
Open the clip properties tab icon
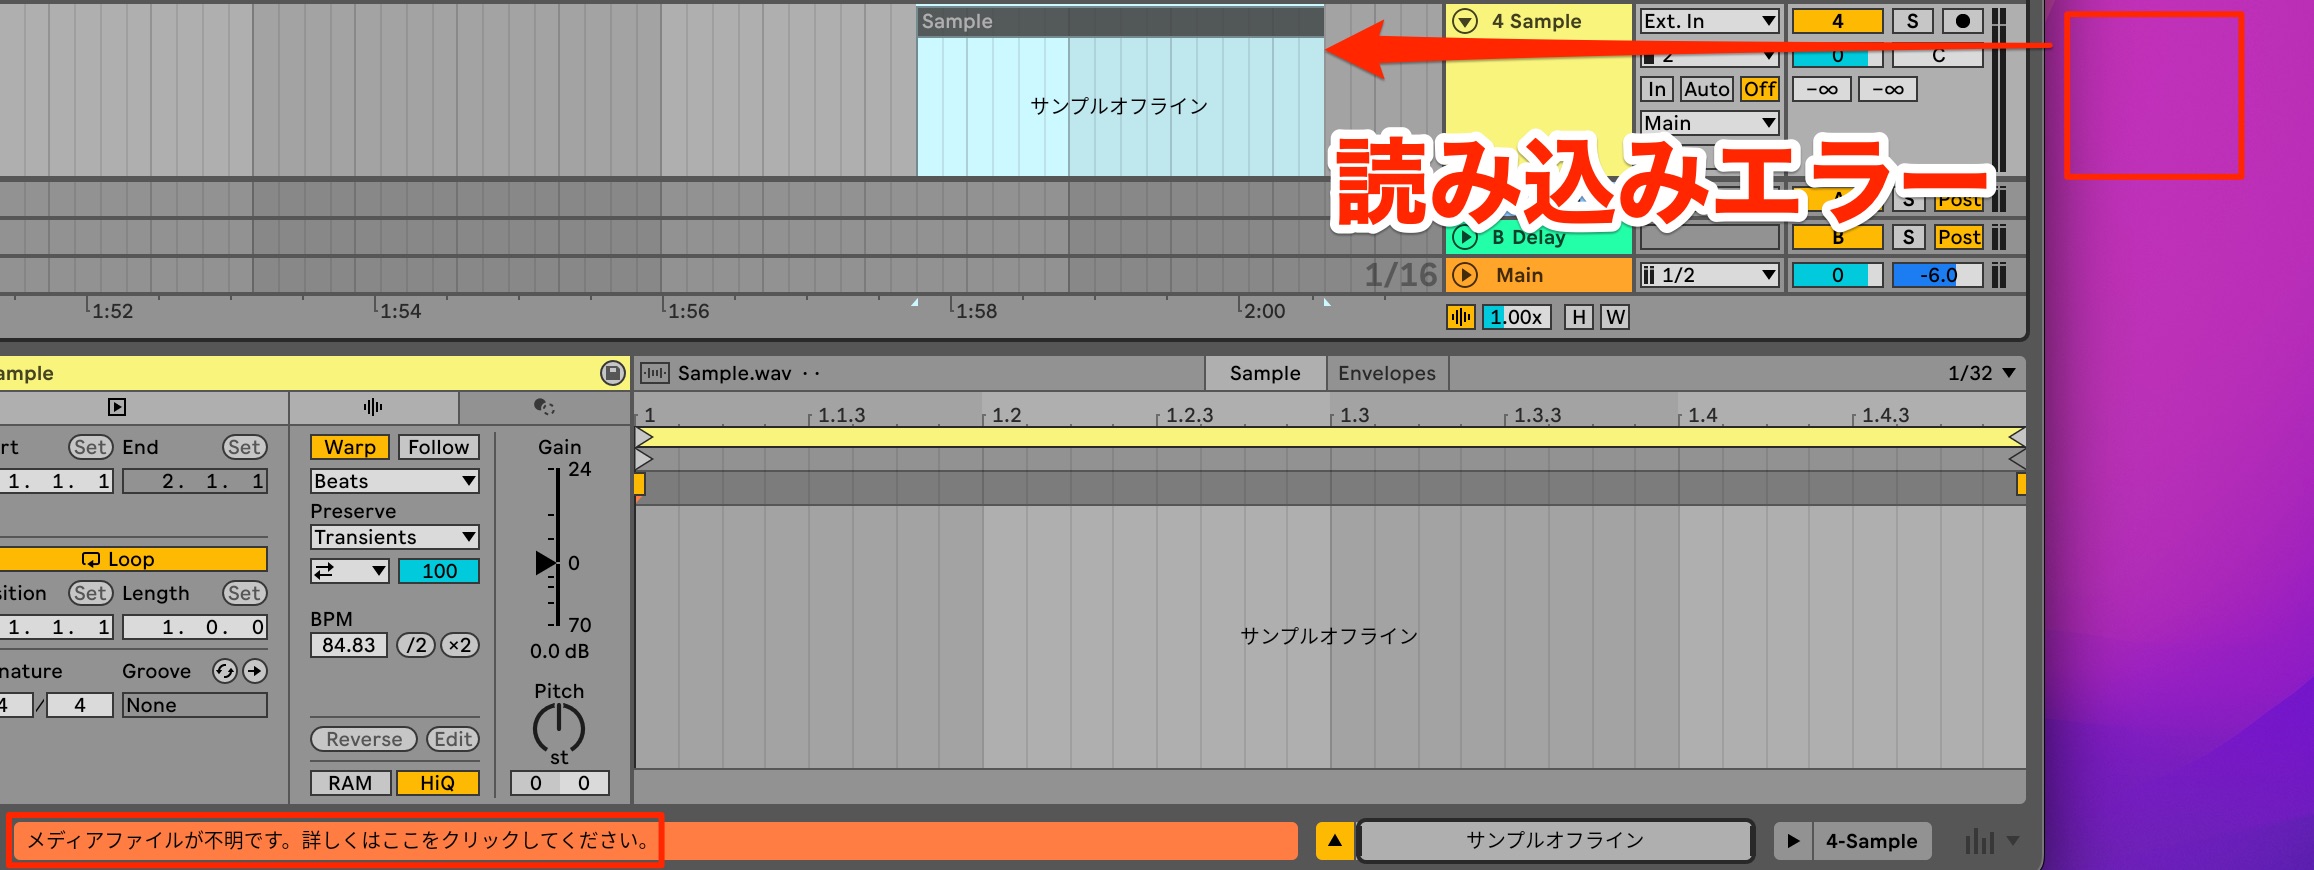tap(117, 407)
